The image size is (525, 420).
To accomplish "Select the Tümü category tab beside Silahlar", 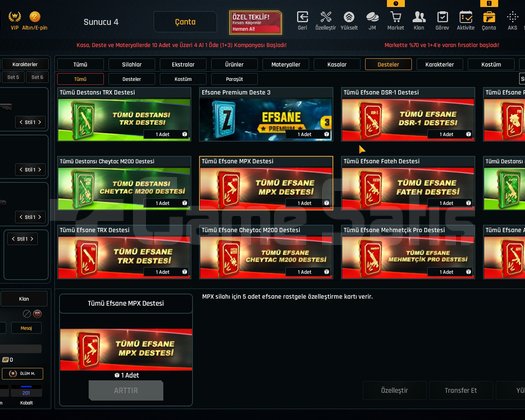I will pos(80,64).
